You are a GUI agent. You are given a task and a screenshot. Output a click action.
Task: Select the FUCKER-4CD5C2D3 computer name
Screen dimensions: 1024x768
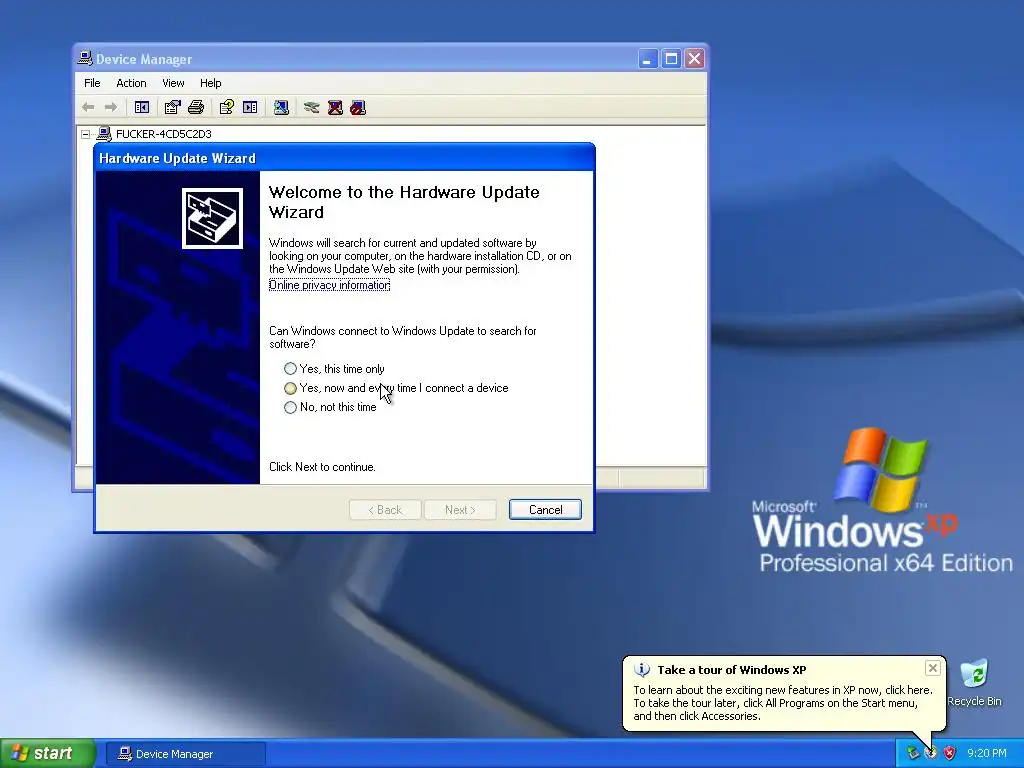click(164, 134)
